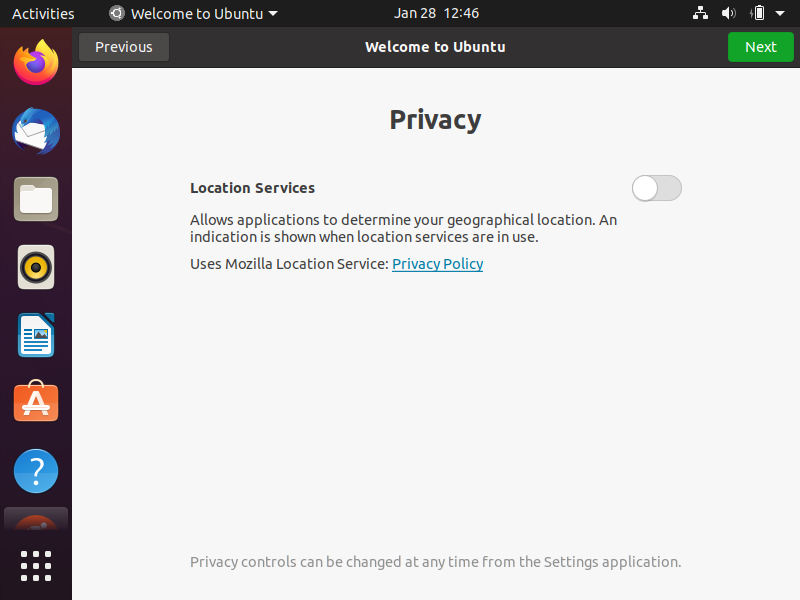Expand the system menu arrow
The height and width of the screenshot is (600, 800).
coord(780,14)
